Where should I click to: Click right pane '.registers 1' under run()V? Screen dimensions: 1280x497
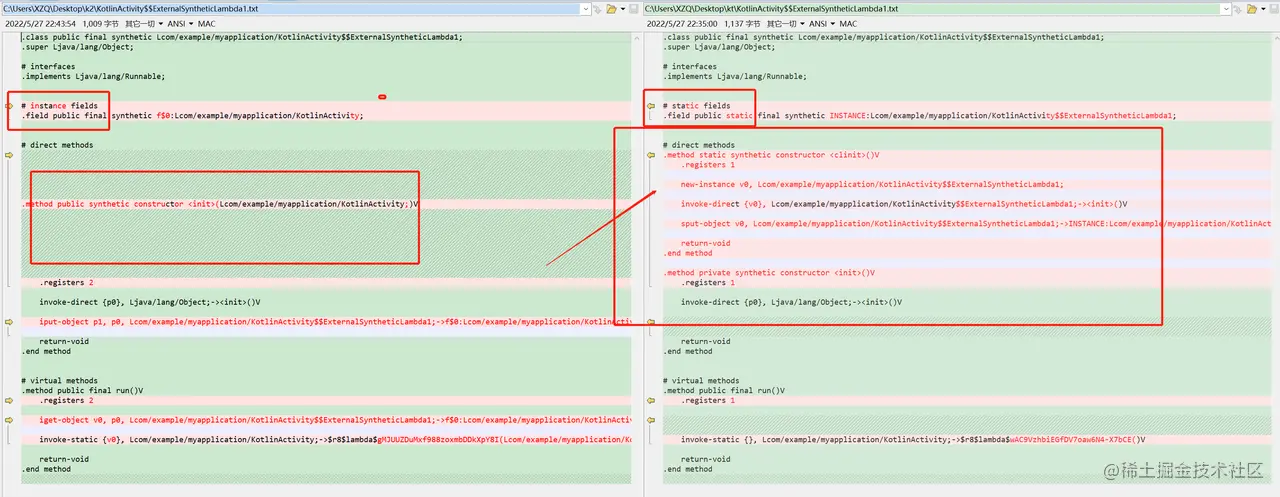[708, 400]
